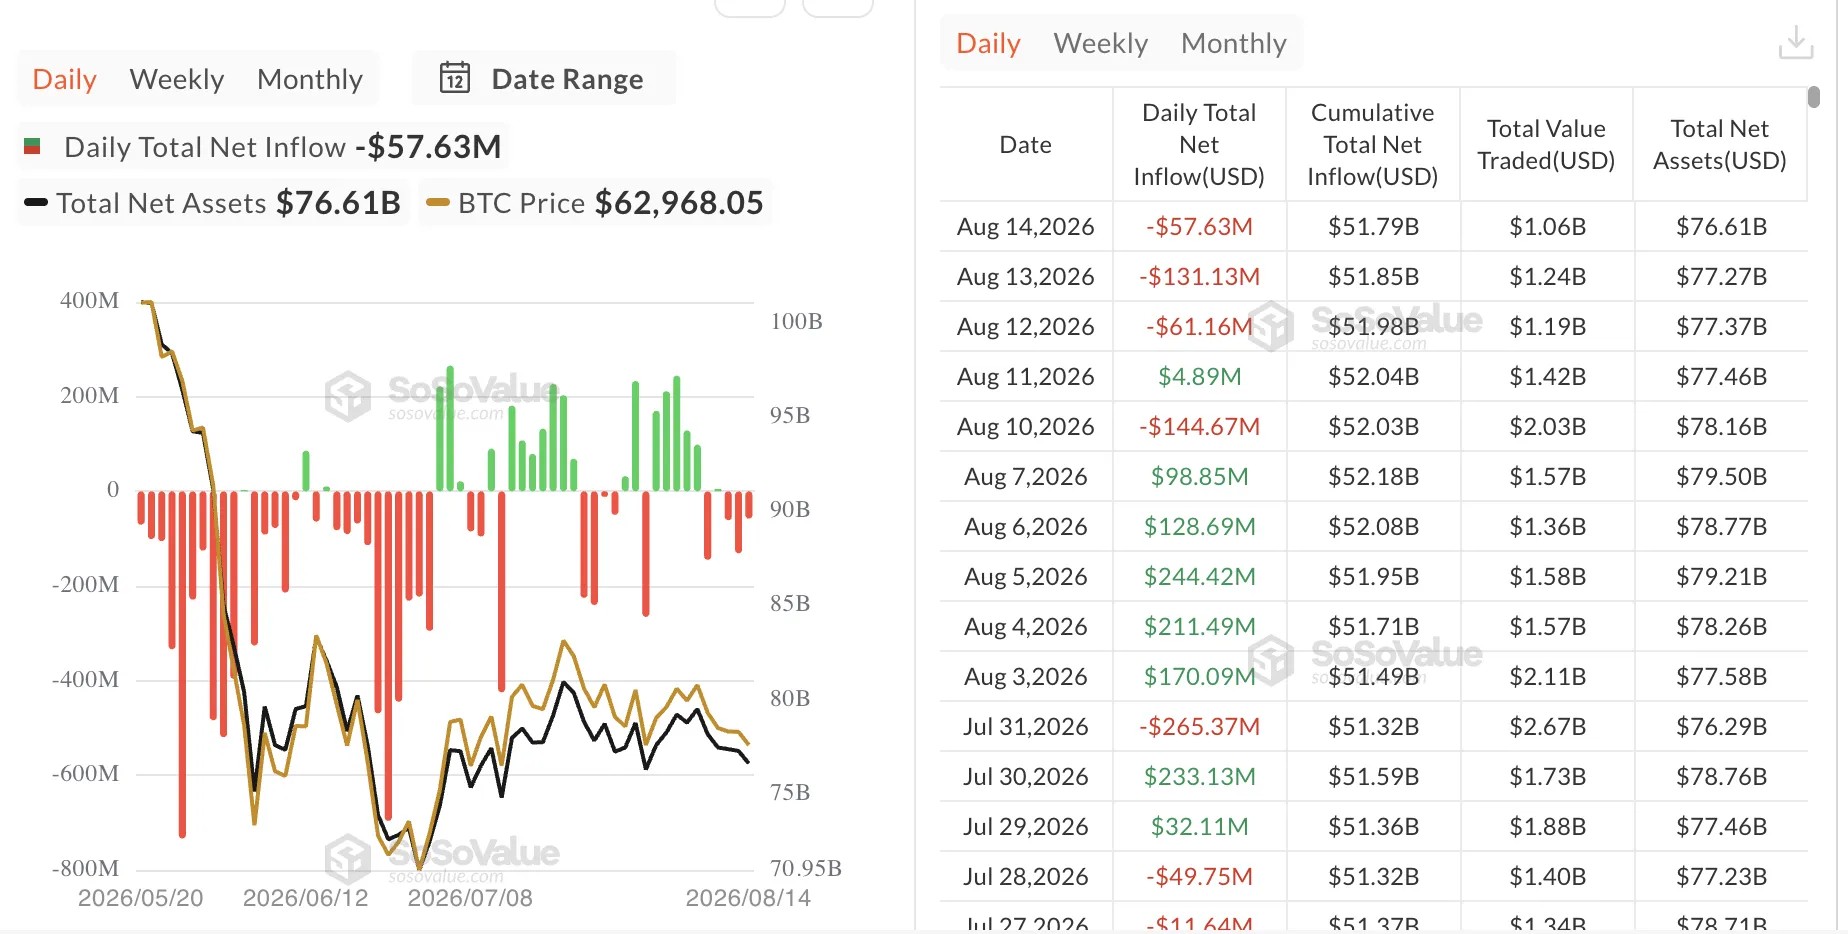This screenshot has width=1848, height=934.
Task: Click the $98.85M inflow cell
Action: 1199,477
